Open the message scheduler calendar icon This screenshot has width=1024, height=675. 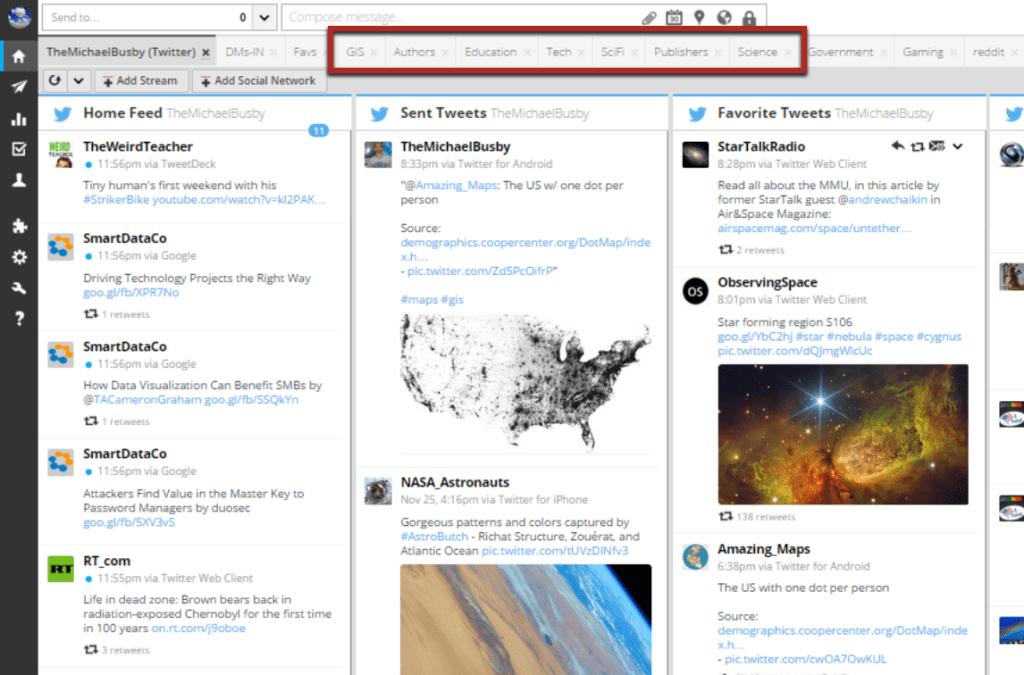tap(674, 17)
